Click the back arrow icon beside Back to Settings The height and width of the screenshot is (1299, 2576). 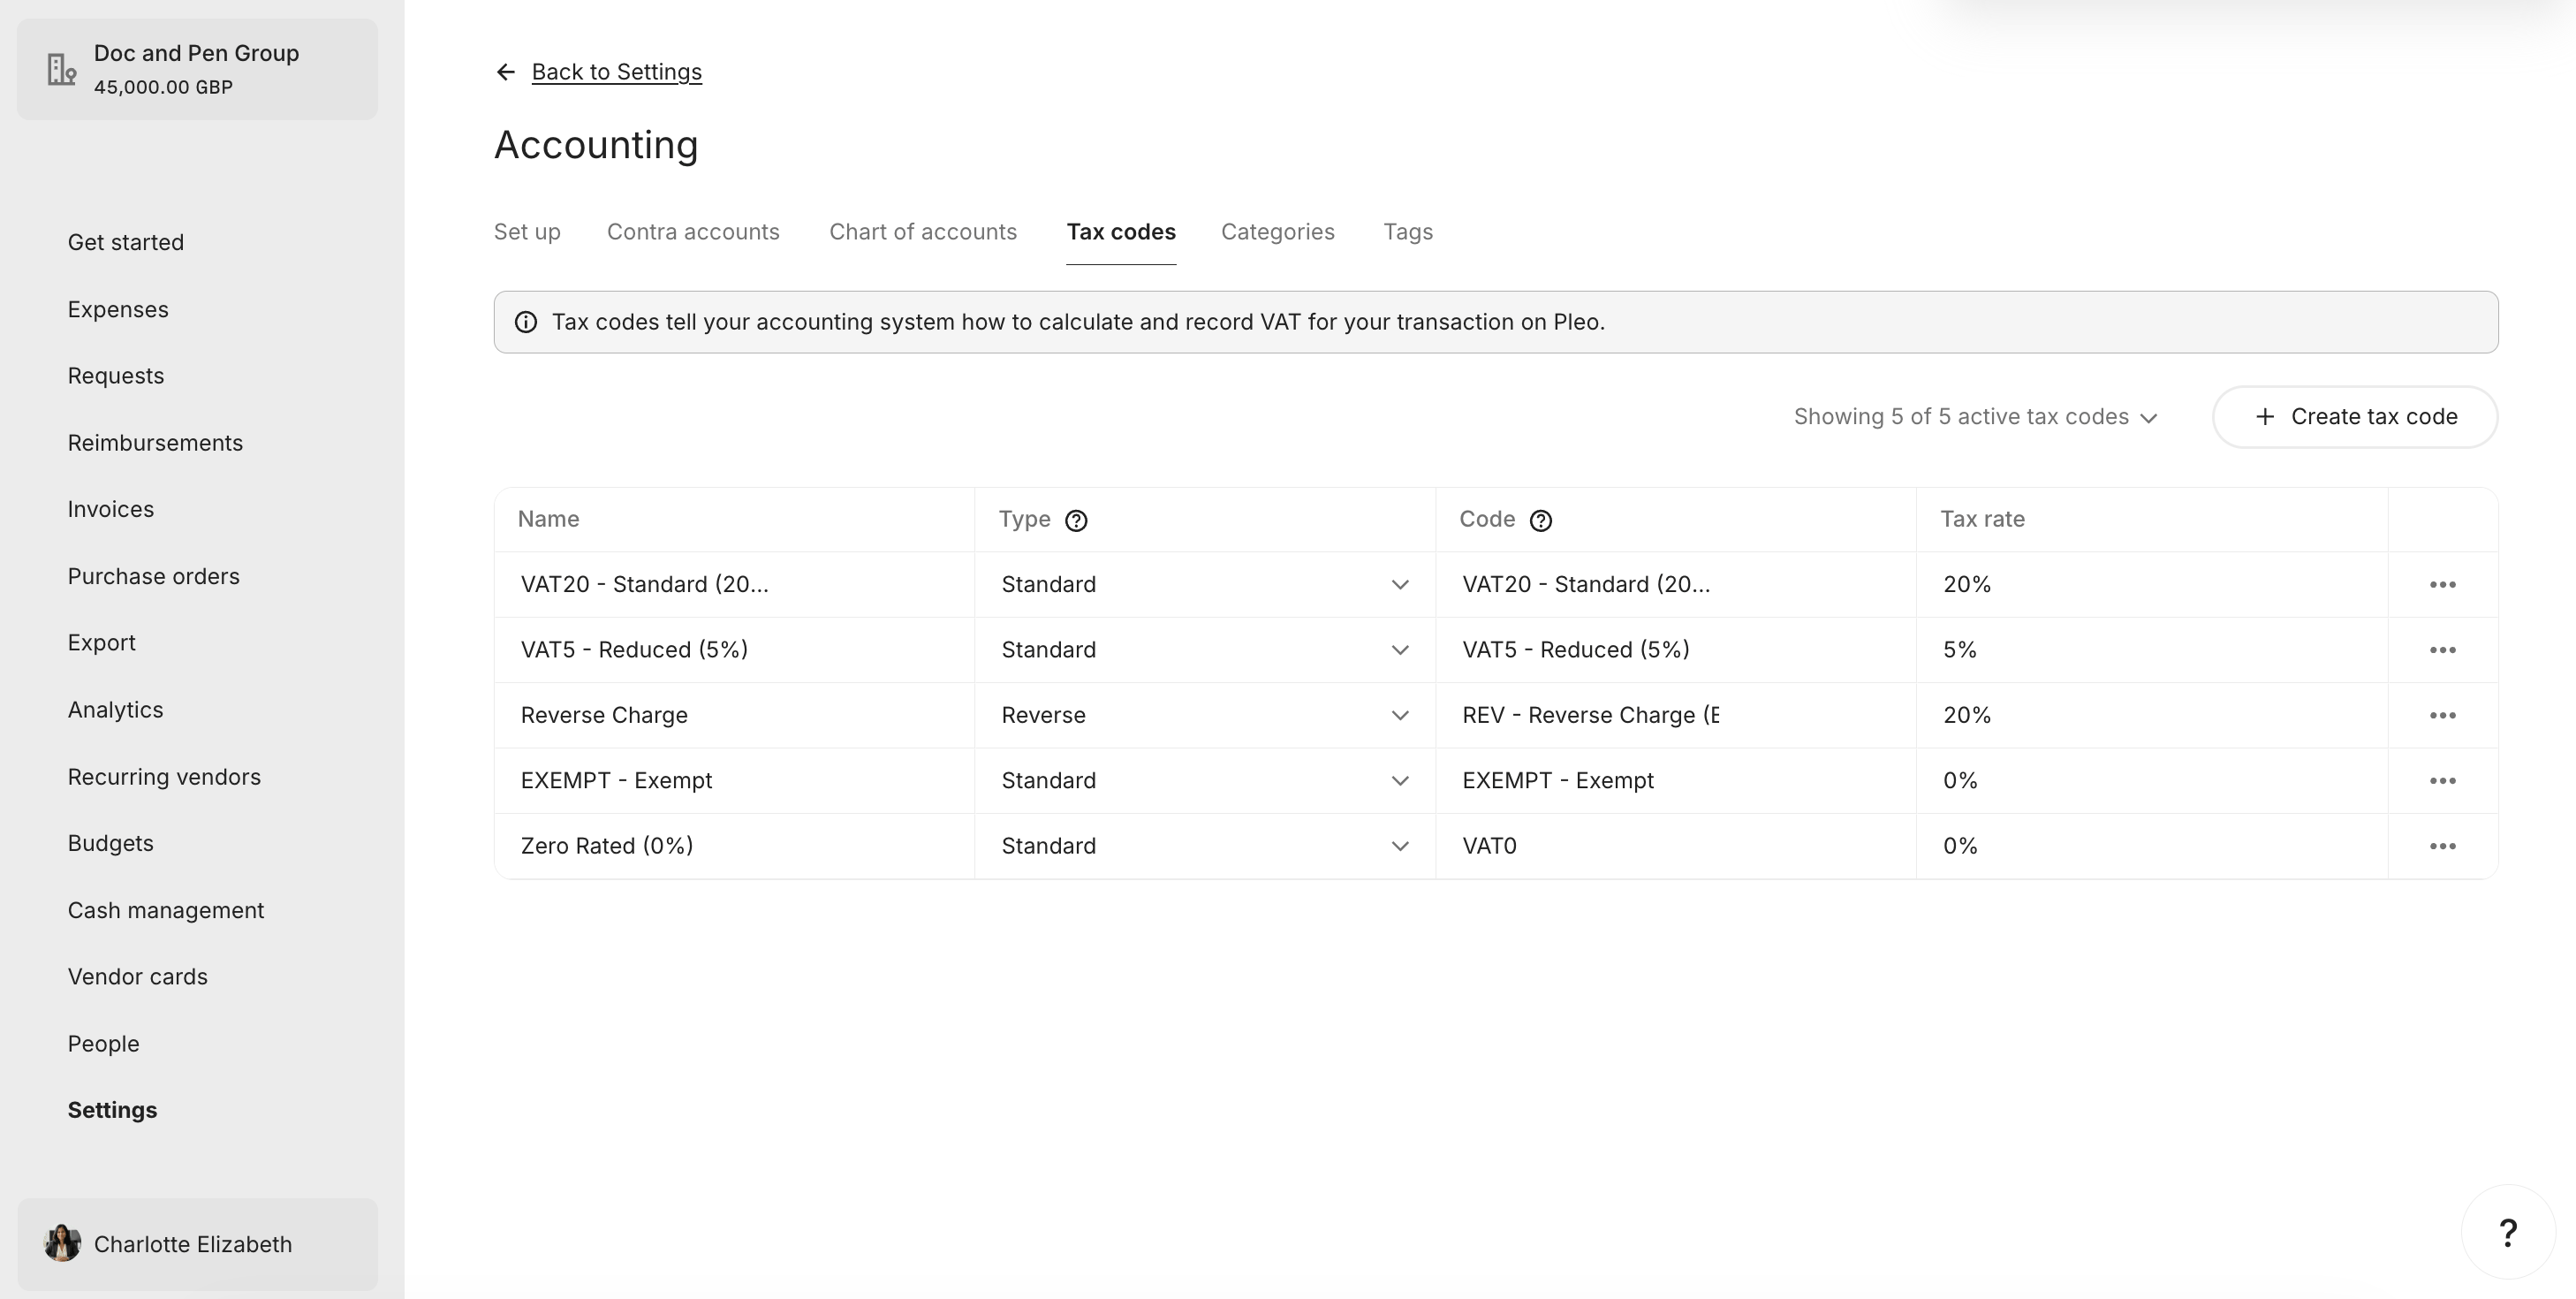506,72
